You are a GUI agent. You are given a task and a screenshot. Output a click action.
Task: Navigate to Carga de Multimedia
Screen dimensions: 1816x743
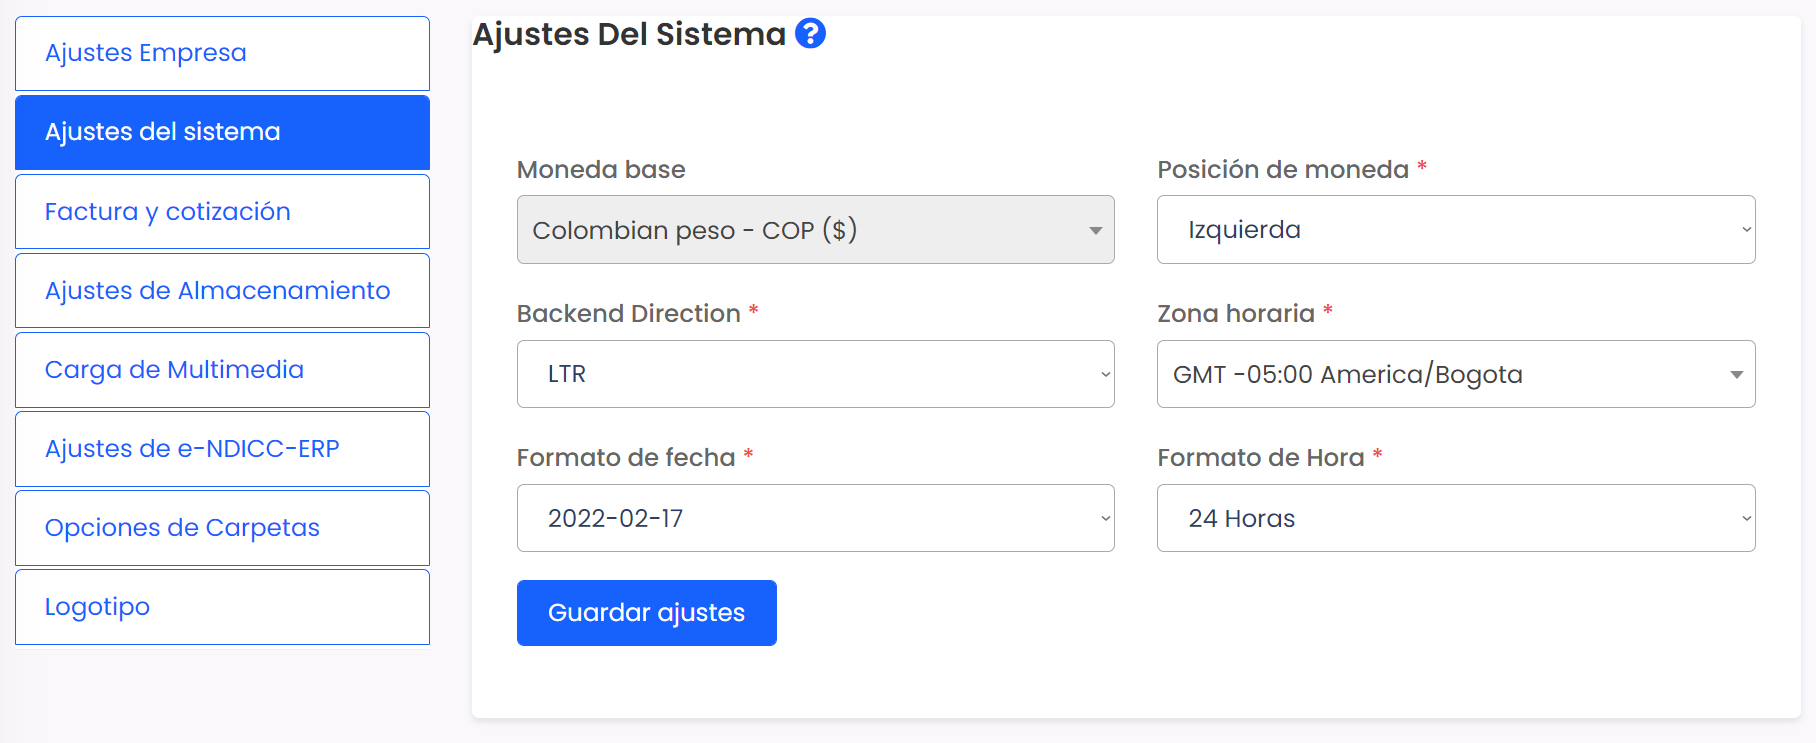[x=222, y=370]
